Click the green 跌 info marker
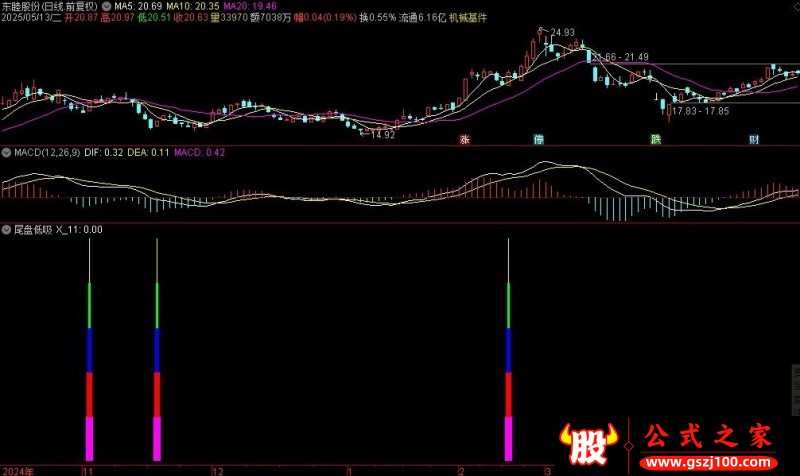 pos(656,139)
